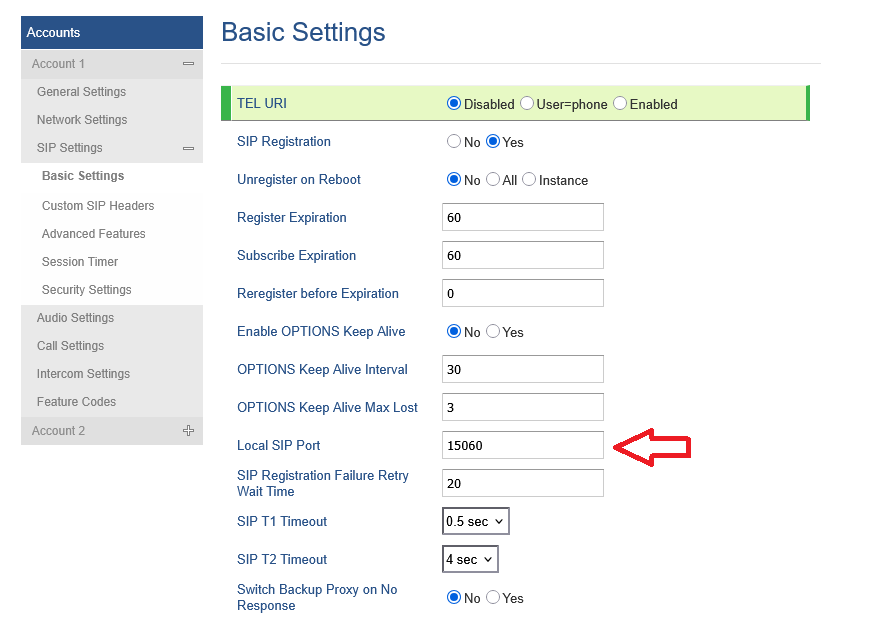Navigate to Advanced Features

93,234
